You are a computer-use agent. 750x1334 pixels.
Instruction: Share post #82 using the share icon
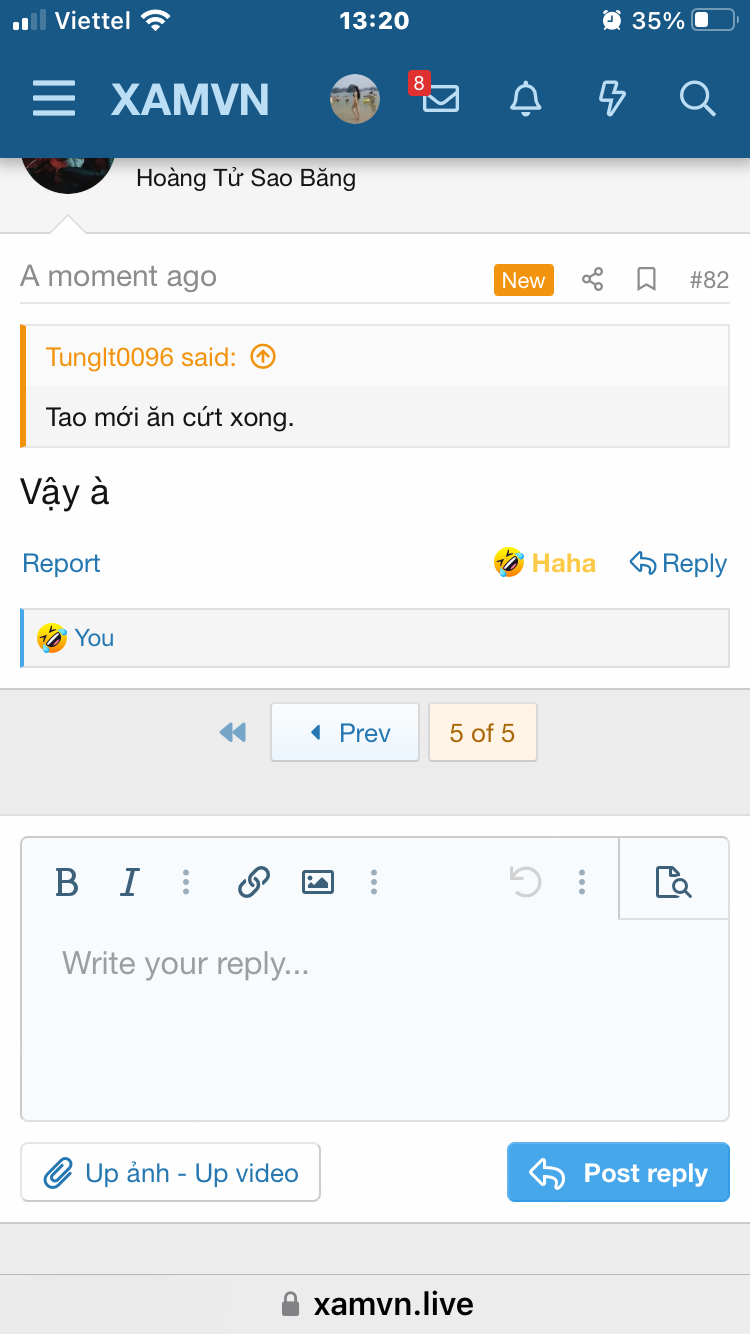[x=592, y=280]
